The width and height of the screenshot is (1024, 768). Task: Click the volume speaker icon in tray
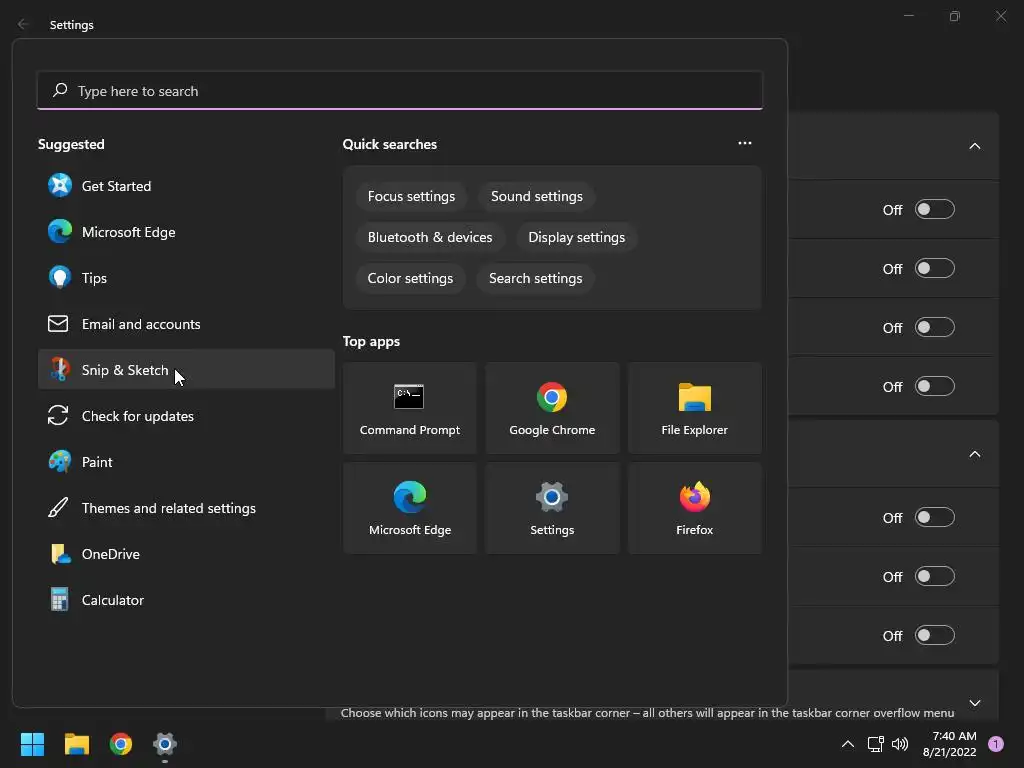[900, 744]
